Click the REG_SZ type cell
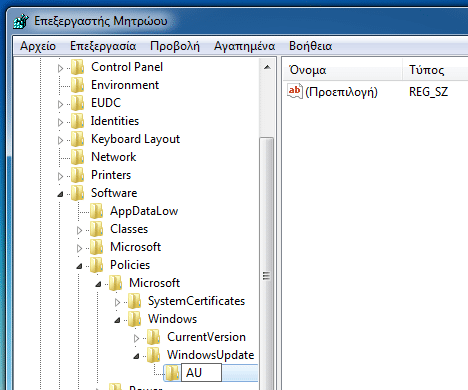This screenshot has height=390, width=468. (x=429, y=92)
